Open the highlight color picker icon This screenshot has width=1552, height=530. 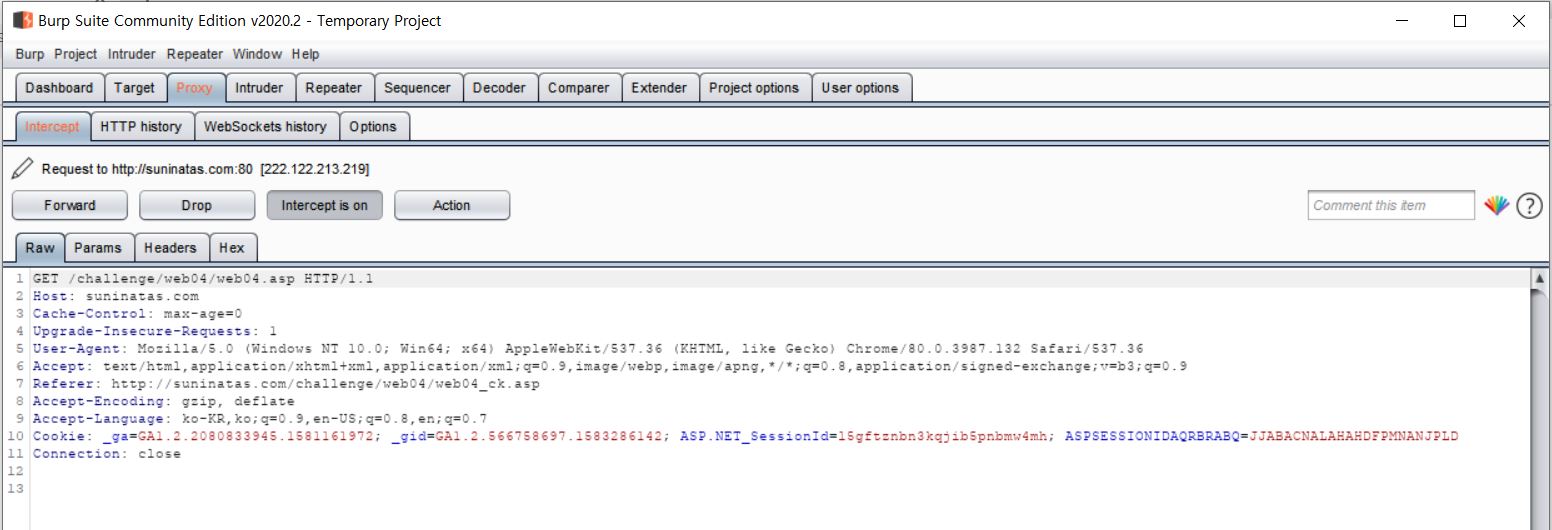pos(1496,205)
